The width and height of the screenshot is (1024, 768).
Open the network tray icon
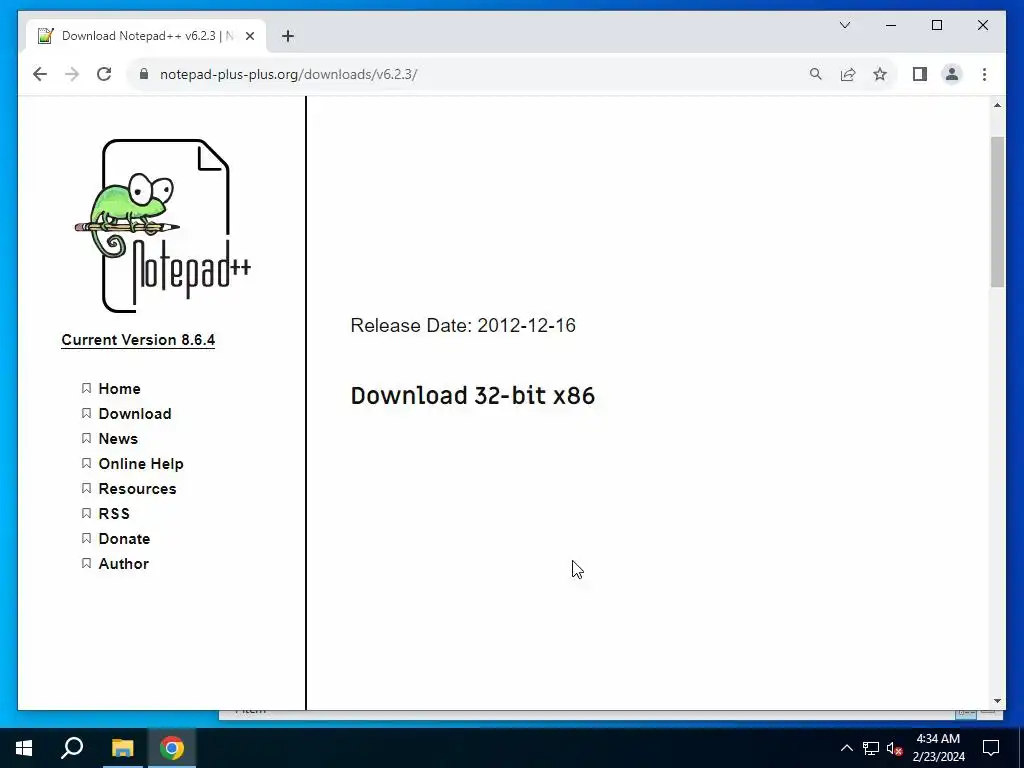coord(871,748)
